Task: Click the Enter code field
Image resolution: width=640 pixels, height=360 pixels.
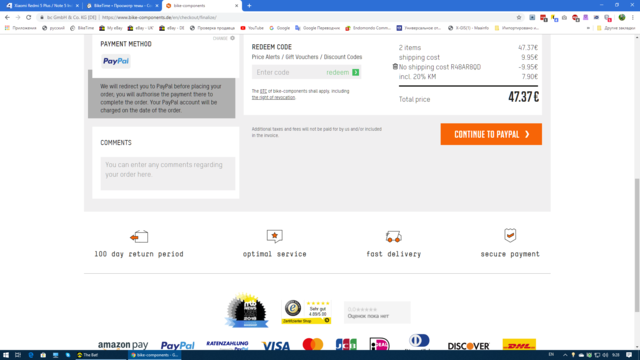Action: coord(288,72)
